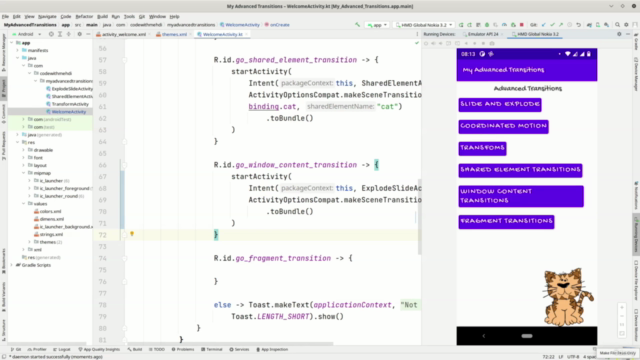Open the Git tool window
640x360 pixels.
tap(16, 349)
